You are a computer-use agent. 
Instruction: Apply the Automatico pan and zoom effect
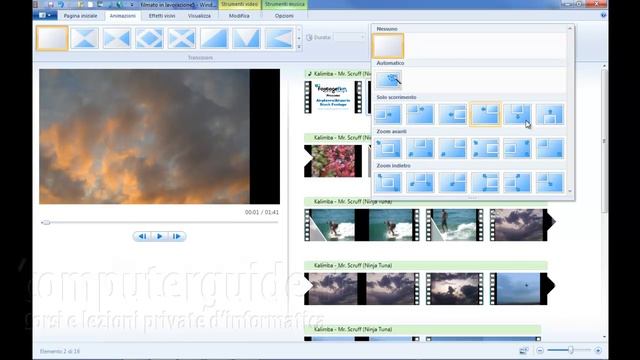388,80
